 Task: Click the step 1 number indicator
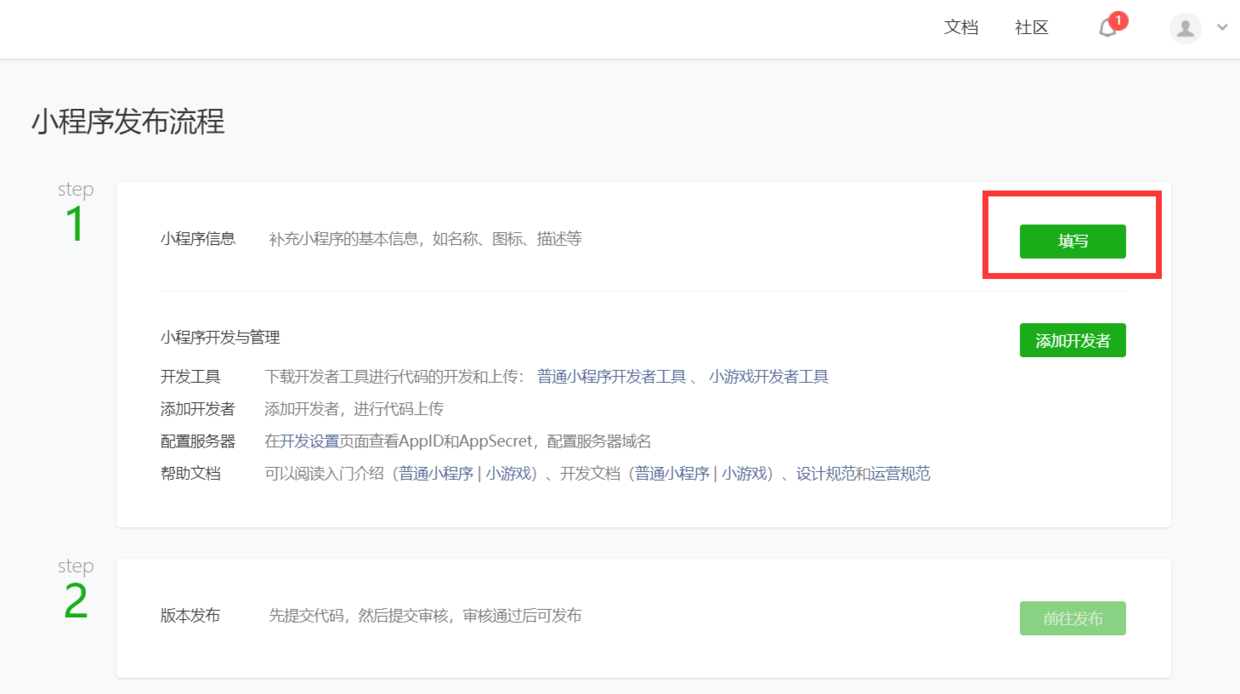coord(75,225)
